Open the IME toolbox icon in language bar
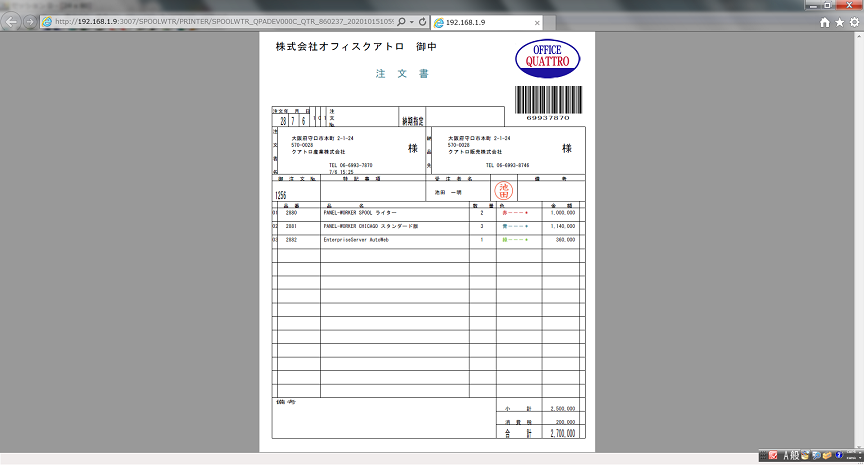 [x=828, y=456]
